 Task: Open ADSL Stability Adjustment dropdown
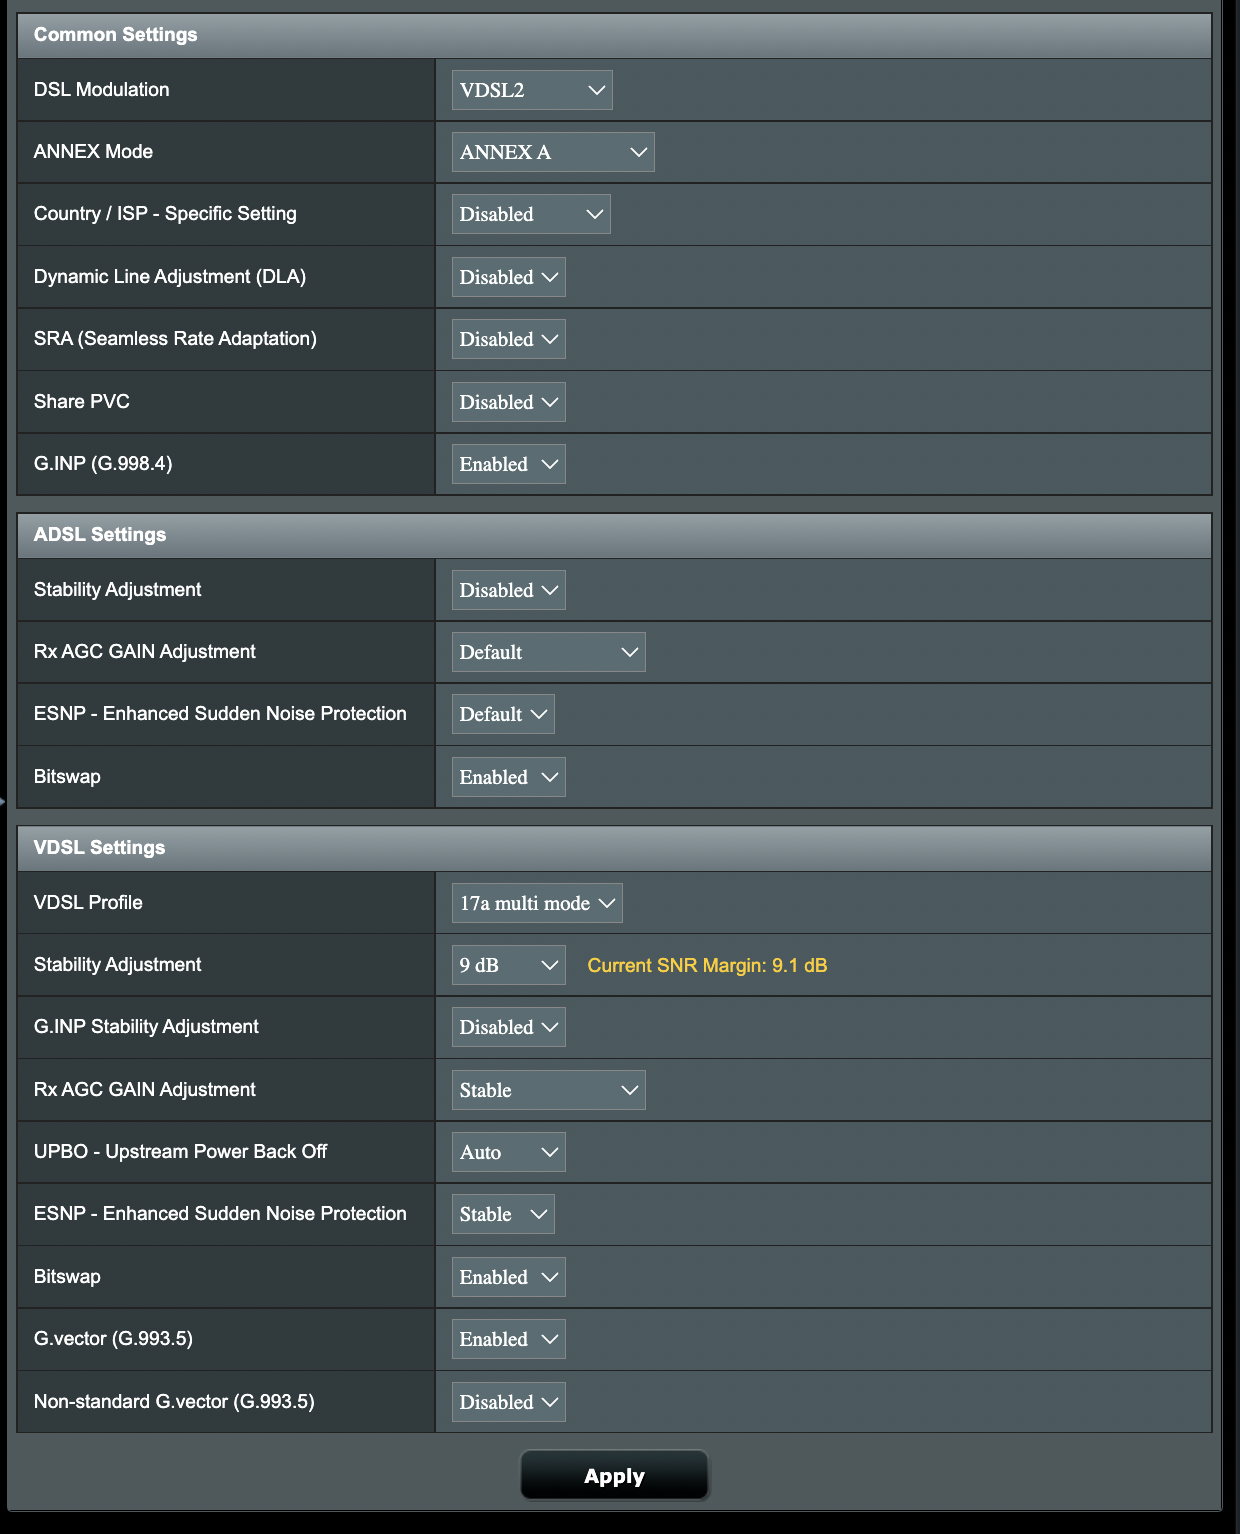point(508,590)
